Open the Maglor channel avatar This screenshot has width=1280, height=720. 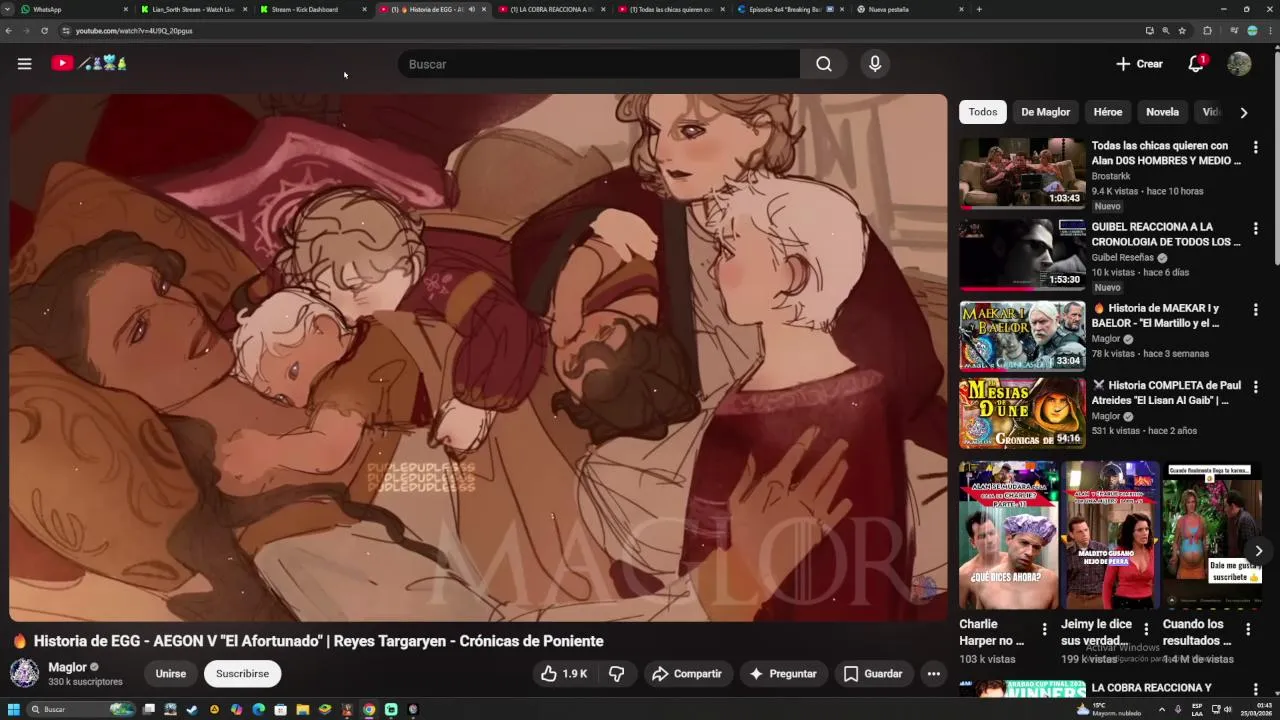(x=25, y=673)
